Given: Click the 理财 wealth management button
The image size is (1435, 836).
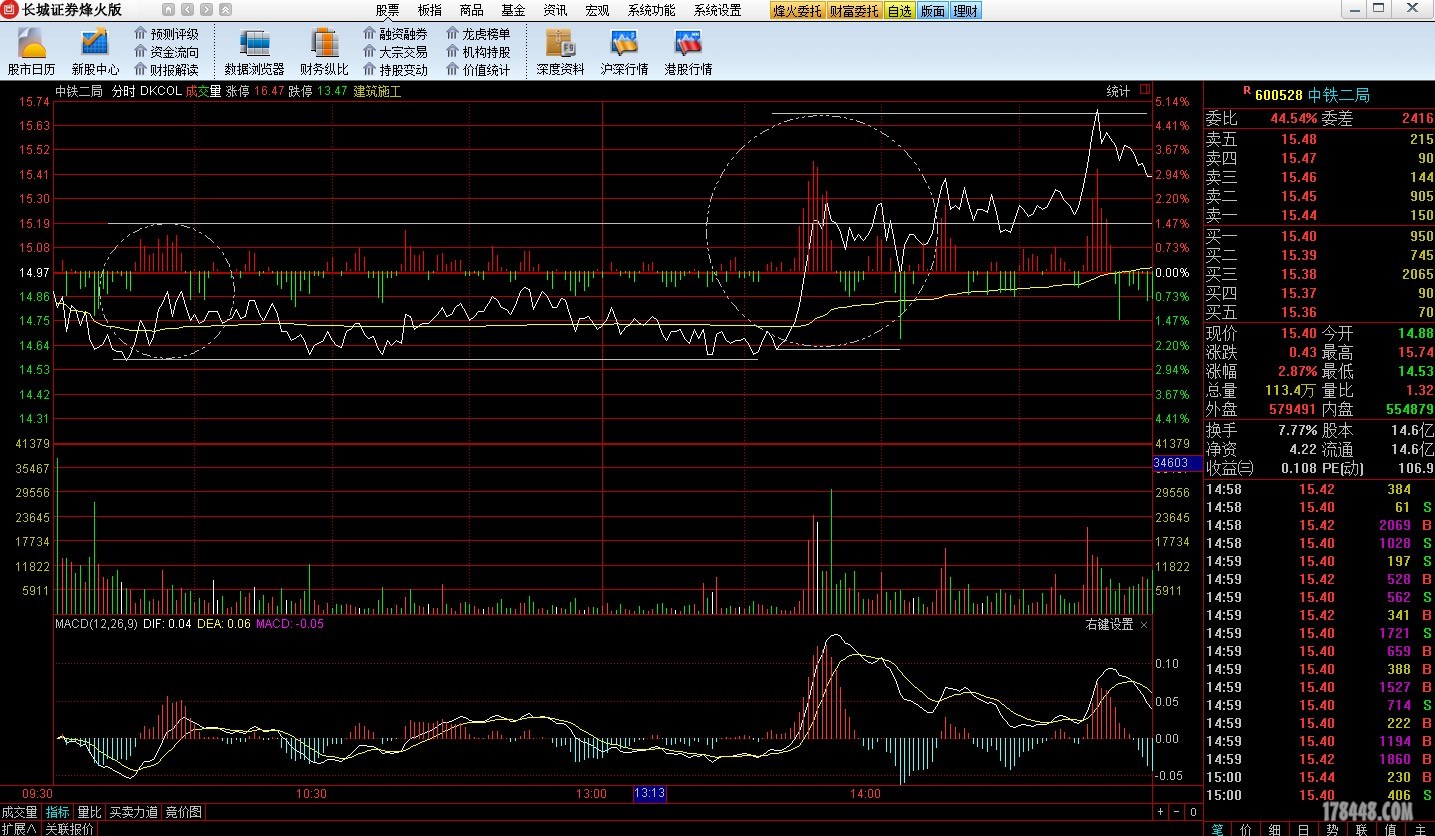Looking at the screenshot, I should (x=966, y=11).
